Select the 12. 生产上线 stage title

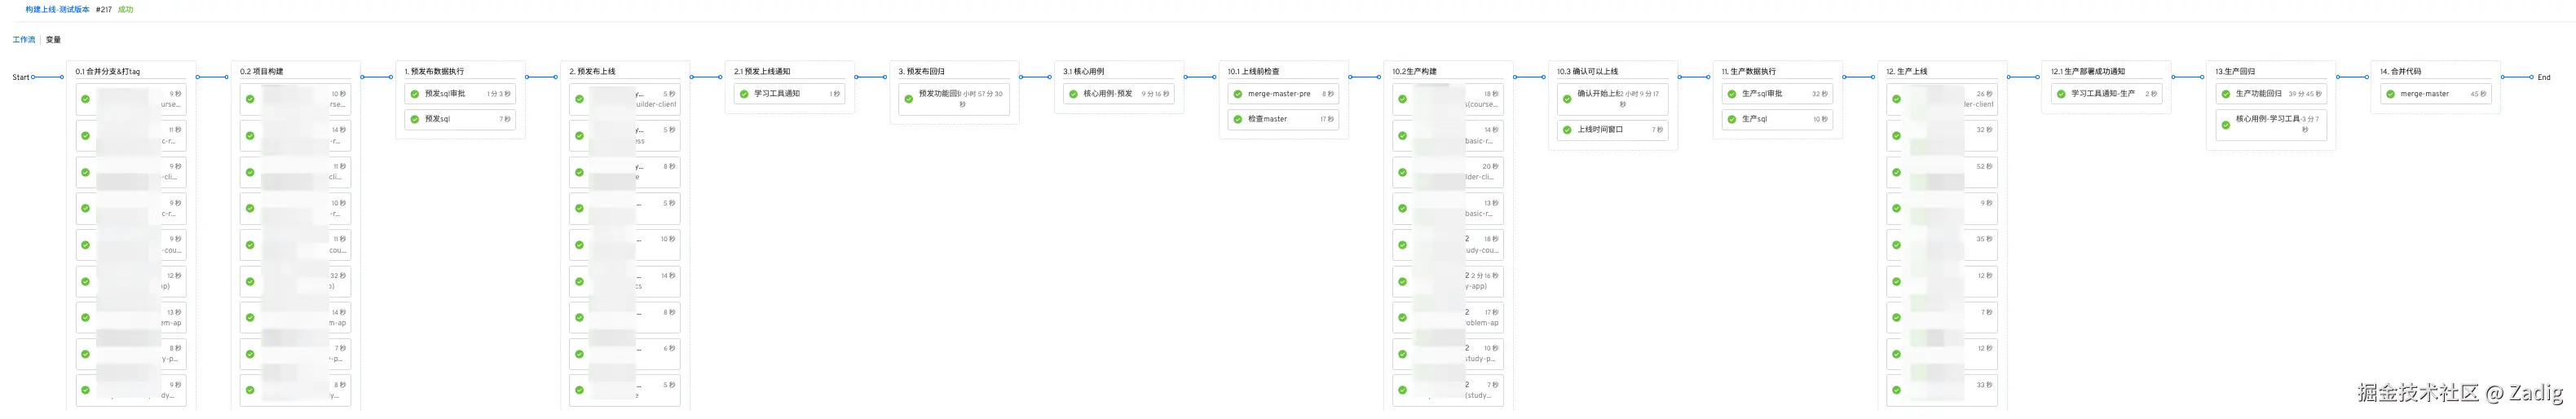click(x=1906, y=72)
